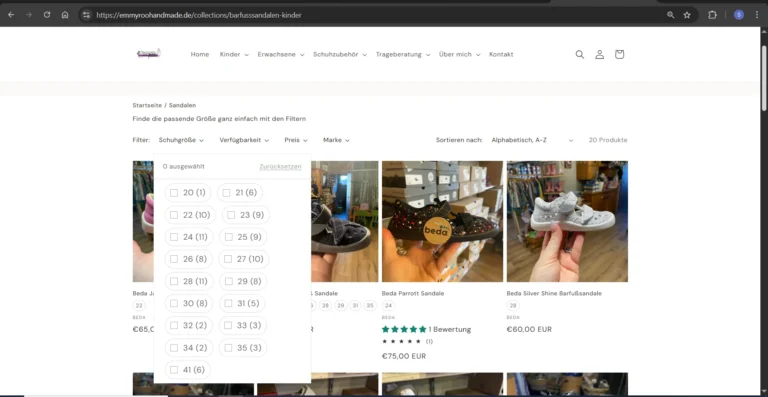Expand the Verfügbarkeit filter
The height and width of the screenshot is (397, 768).
pos(244,140)
